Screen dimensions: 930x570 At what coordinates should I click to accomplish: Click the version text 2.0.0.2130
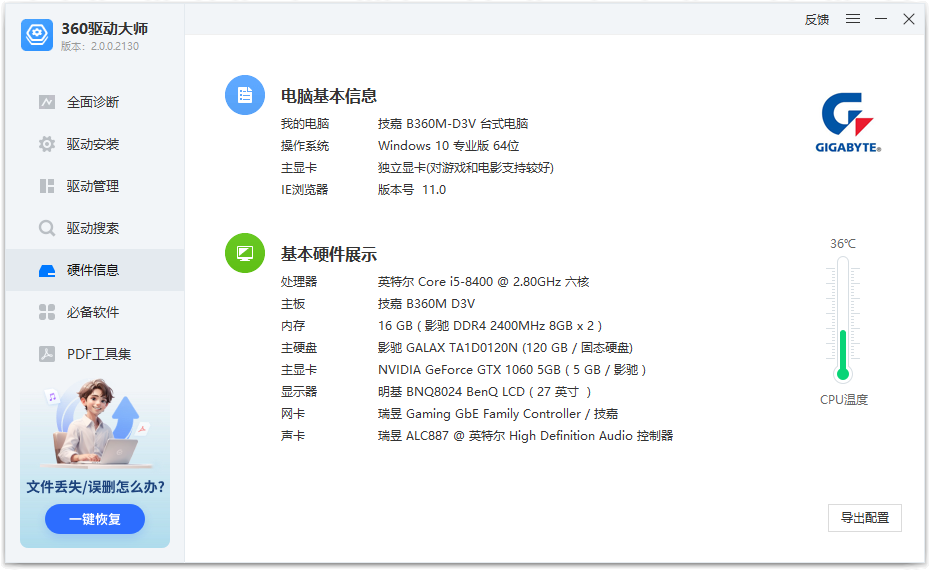114,46
